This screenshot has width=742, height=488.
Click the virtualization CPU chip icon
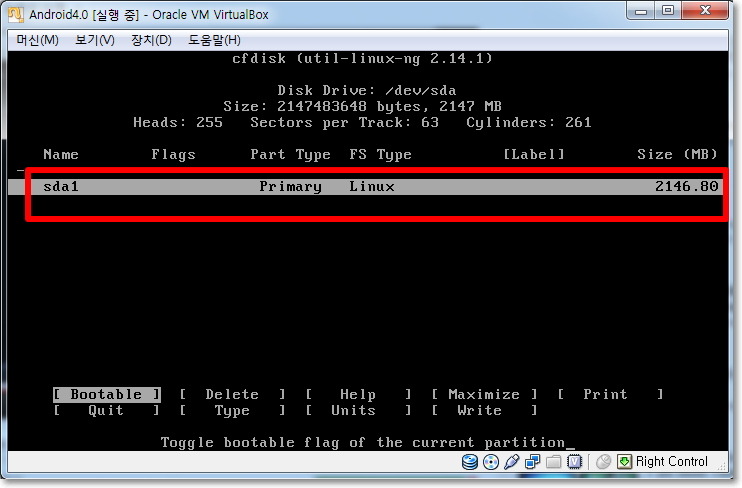575,462
